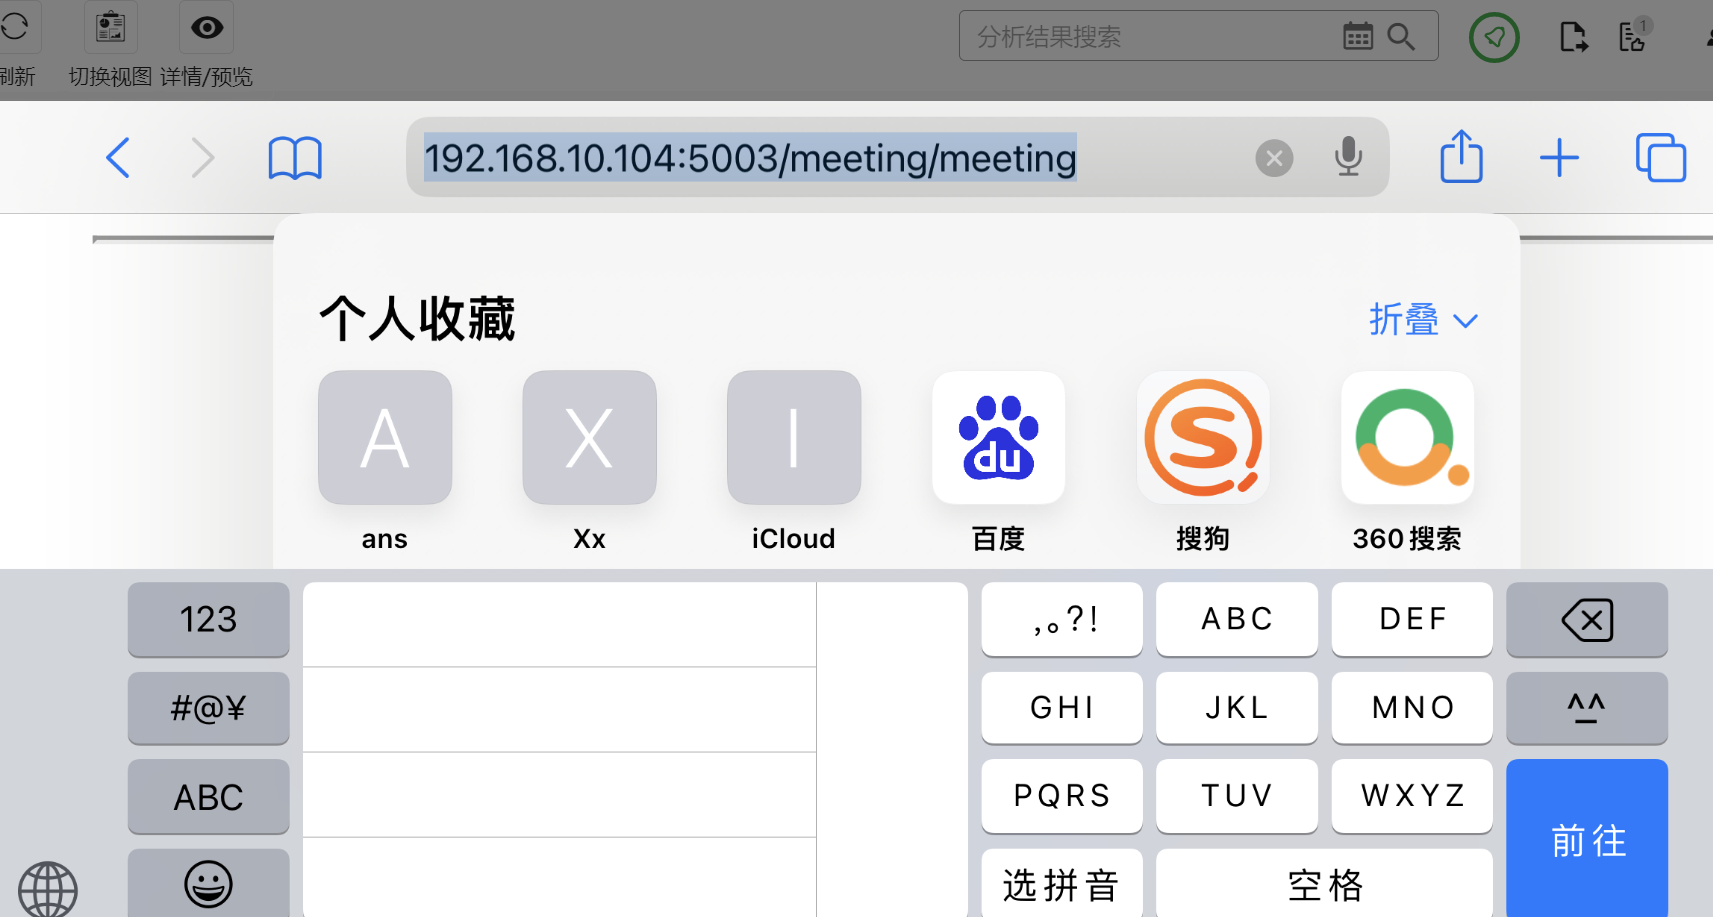Viewport: 1713px width, 917px height.
Task: Open the document list icon with badge
Action: point(1634,35)
